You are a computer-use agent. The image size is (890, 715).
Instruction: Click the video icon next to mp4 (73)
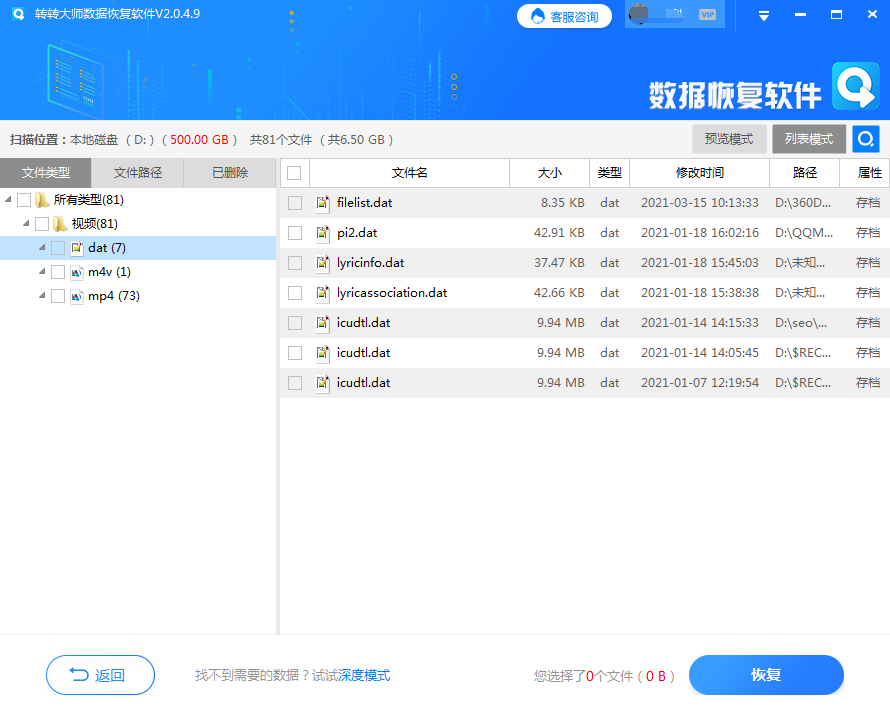point(75,295)
